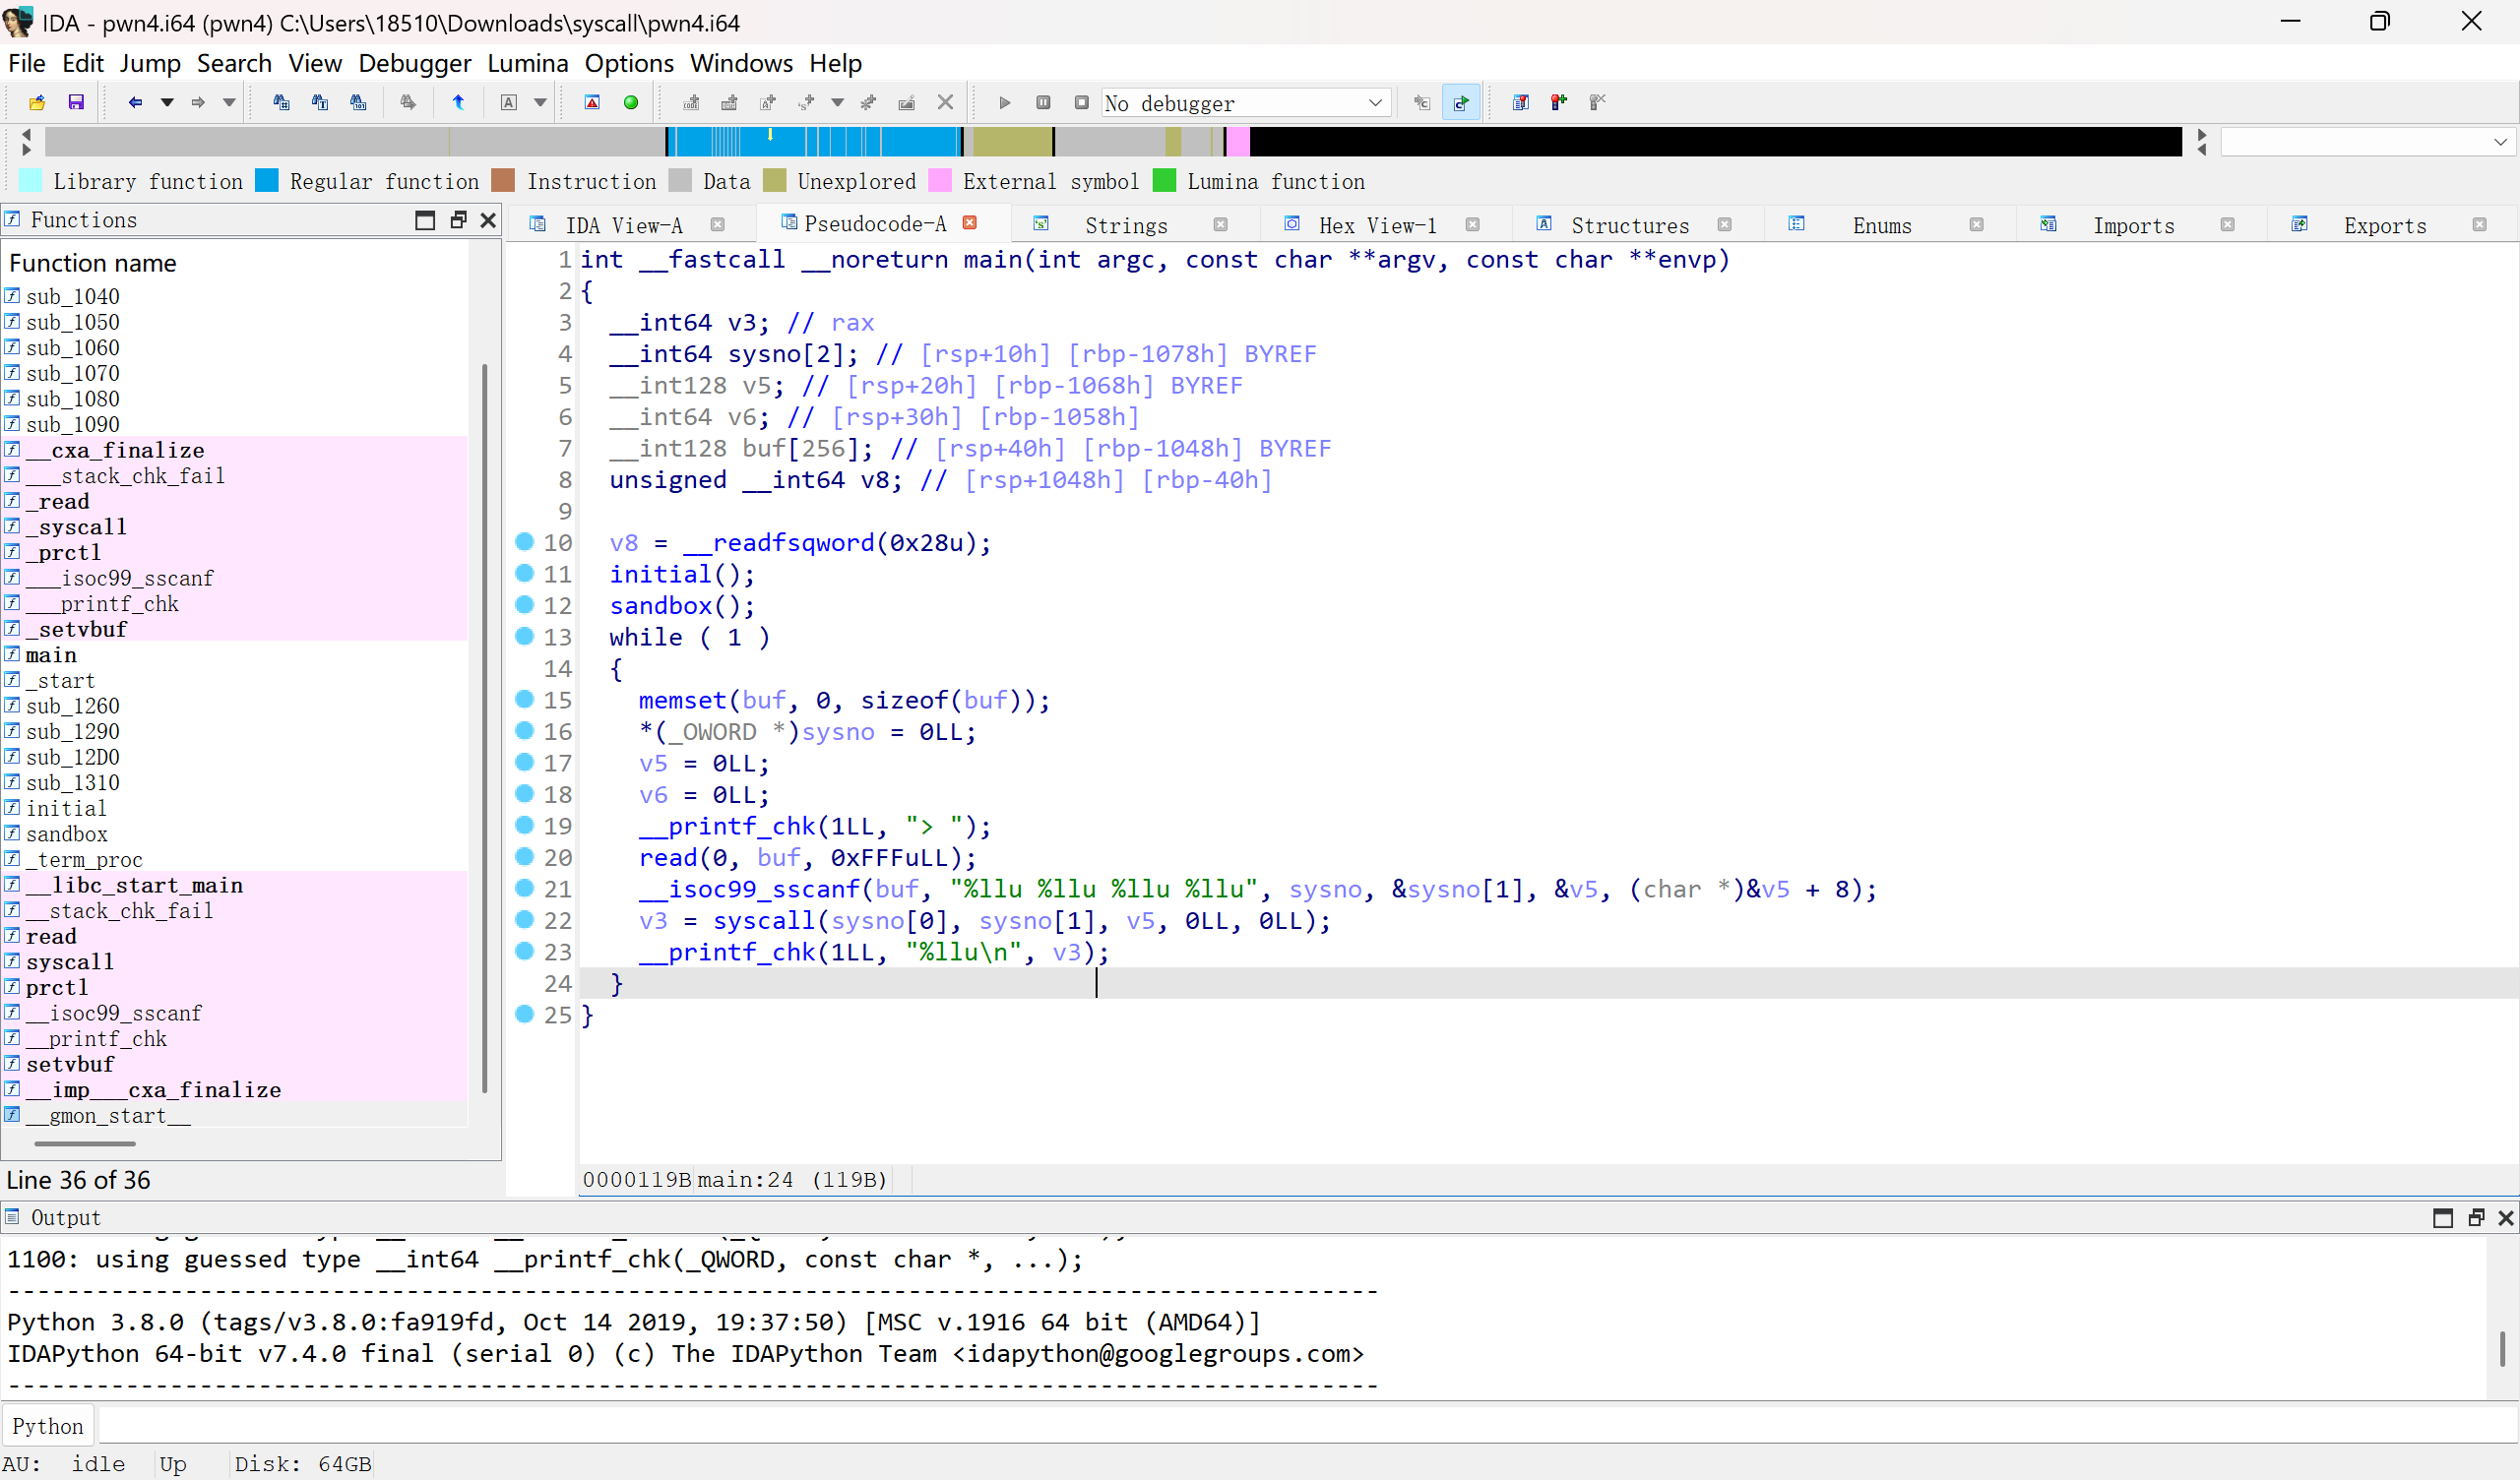The width and height of the screenshot is (2520, 1480).
Task: Click the green circle toolbar icon
Action: pyautogui.click(x=631, y=102)
